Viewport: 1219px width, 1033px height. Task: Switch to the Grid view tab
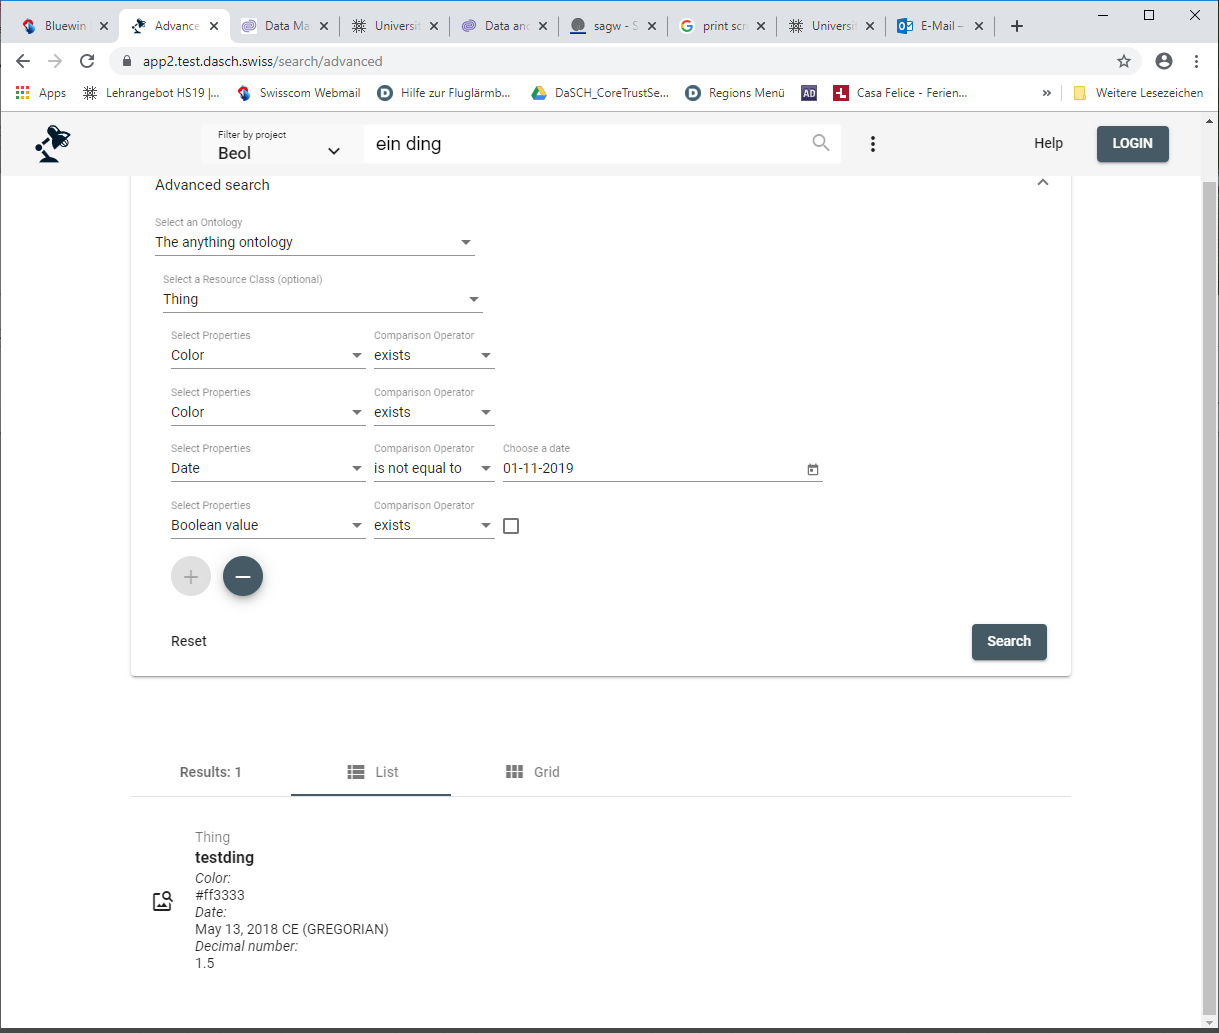click(531, 772)
